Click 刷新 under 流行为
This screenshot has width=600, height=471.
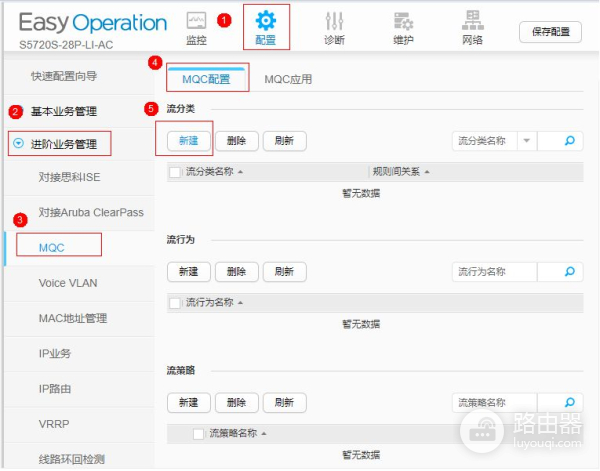coord(284,272)
